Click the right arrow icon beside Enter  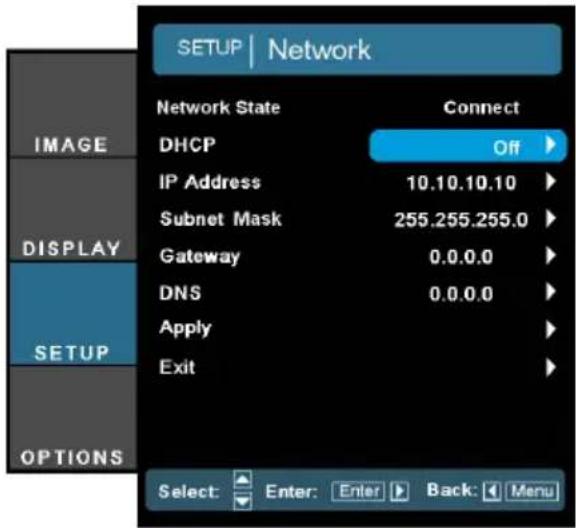(399, 491)
